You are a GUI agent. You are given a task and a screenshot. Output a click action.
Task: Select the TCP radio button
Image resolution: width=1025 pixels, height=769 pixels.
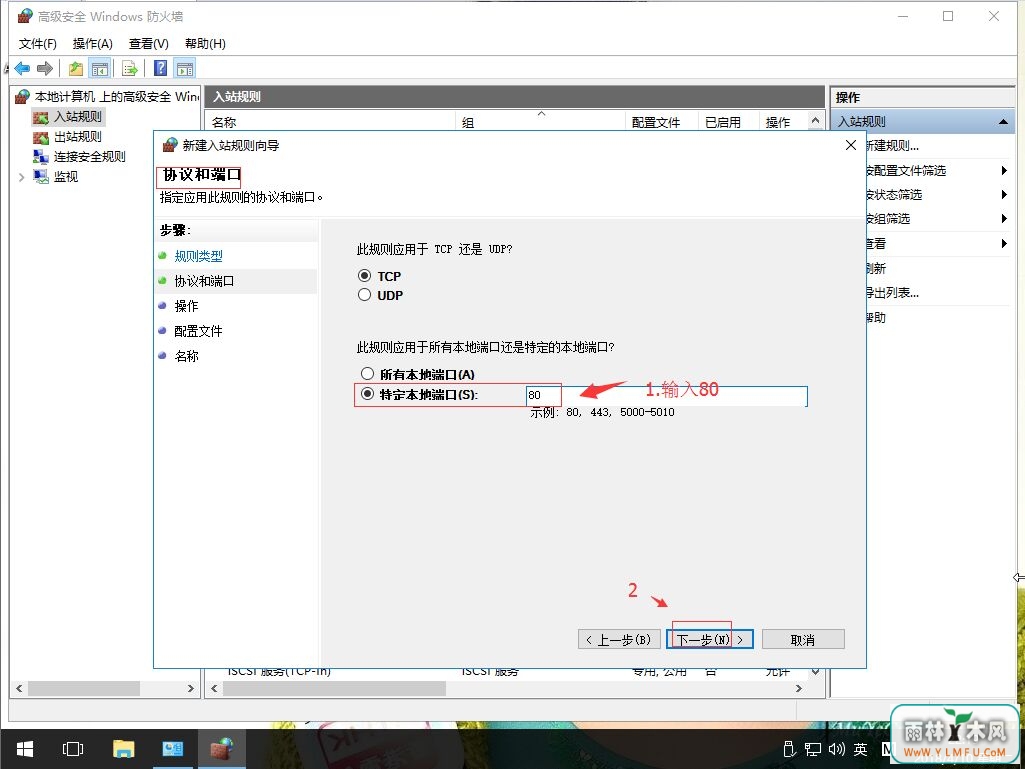point(365,276)
